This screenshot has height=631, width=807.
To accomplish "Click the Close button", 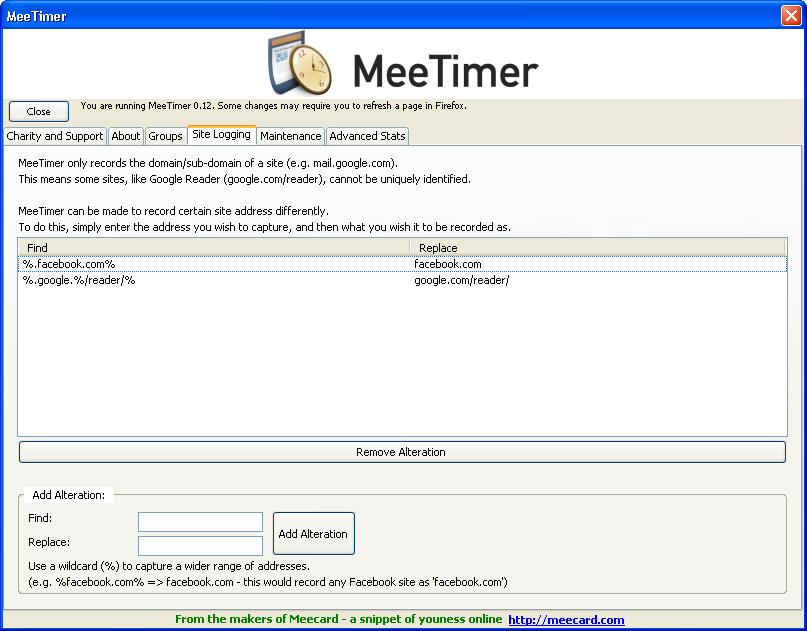I will pos(39,111).
